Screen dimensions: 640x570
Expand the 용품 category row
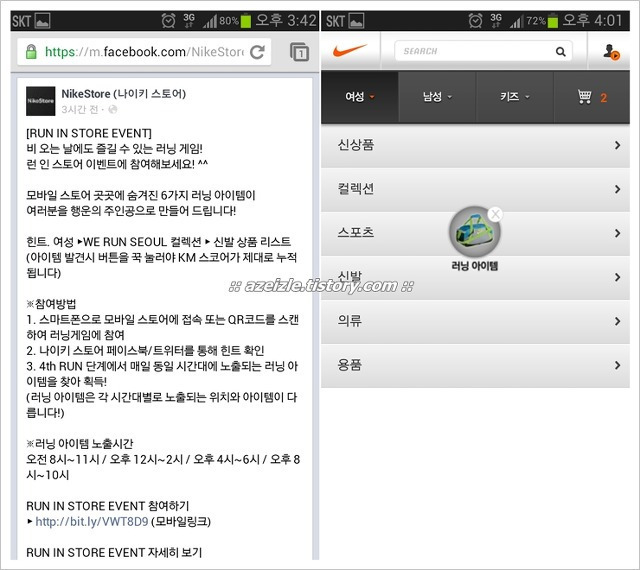[x=475, y=365]
